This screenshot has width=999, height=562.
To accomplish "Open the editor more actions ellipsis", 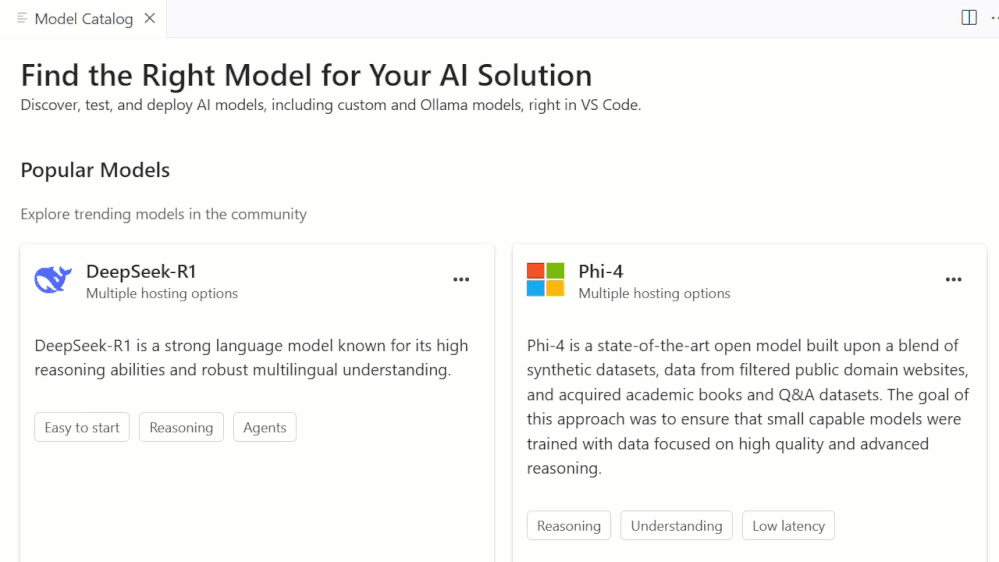I will 995,18.
